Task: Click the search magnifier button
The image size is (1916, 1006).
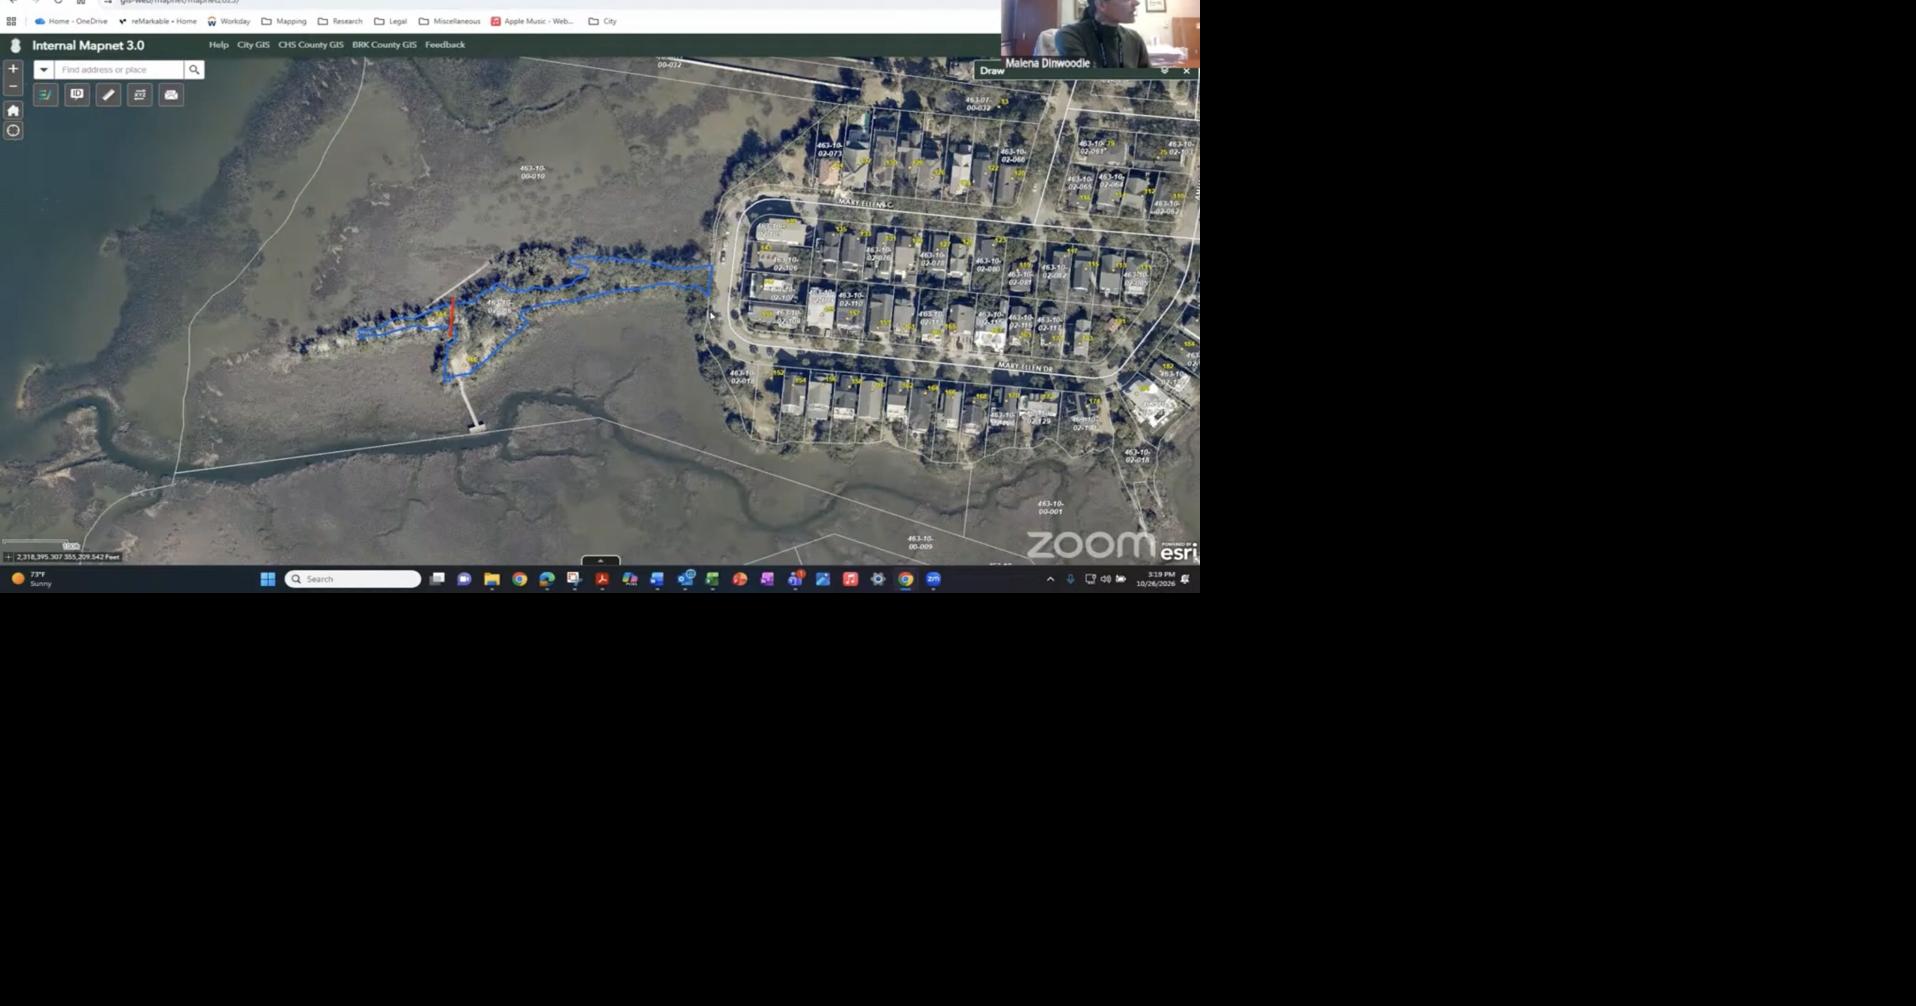Action: tap(195, 70)
